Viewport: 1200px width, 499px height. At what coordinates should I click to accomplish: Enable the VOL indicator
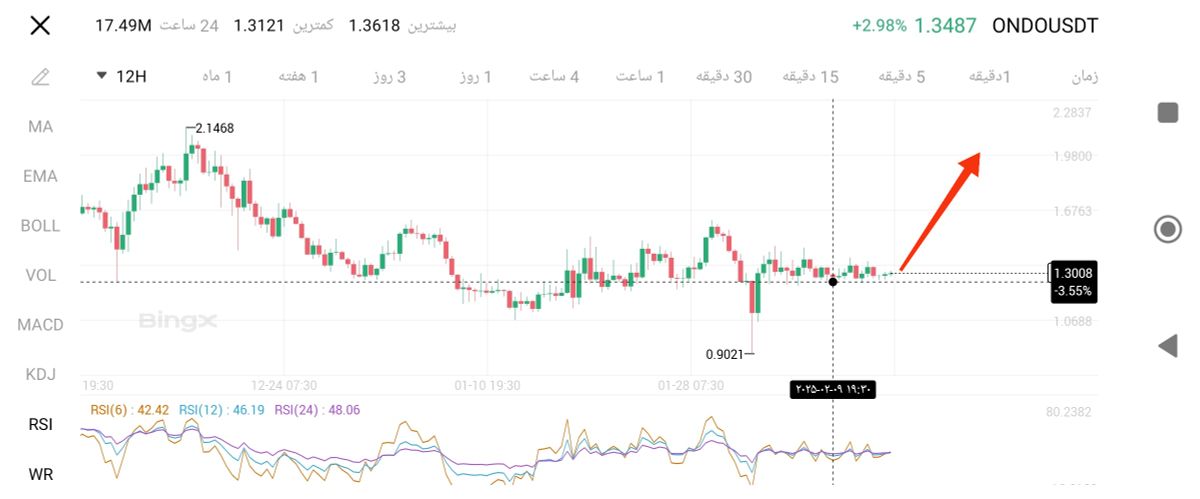pos(40,275)
